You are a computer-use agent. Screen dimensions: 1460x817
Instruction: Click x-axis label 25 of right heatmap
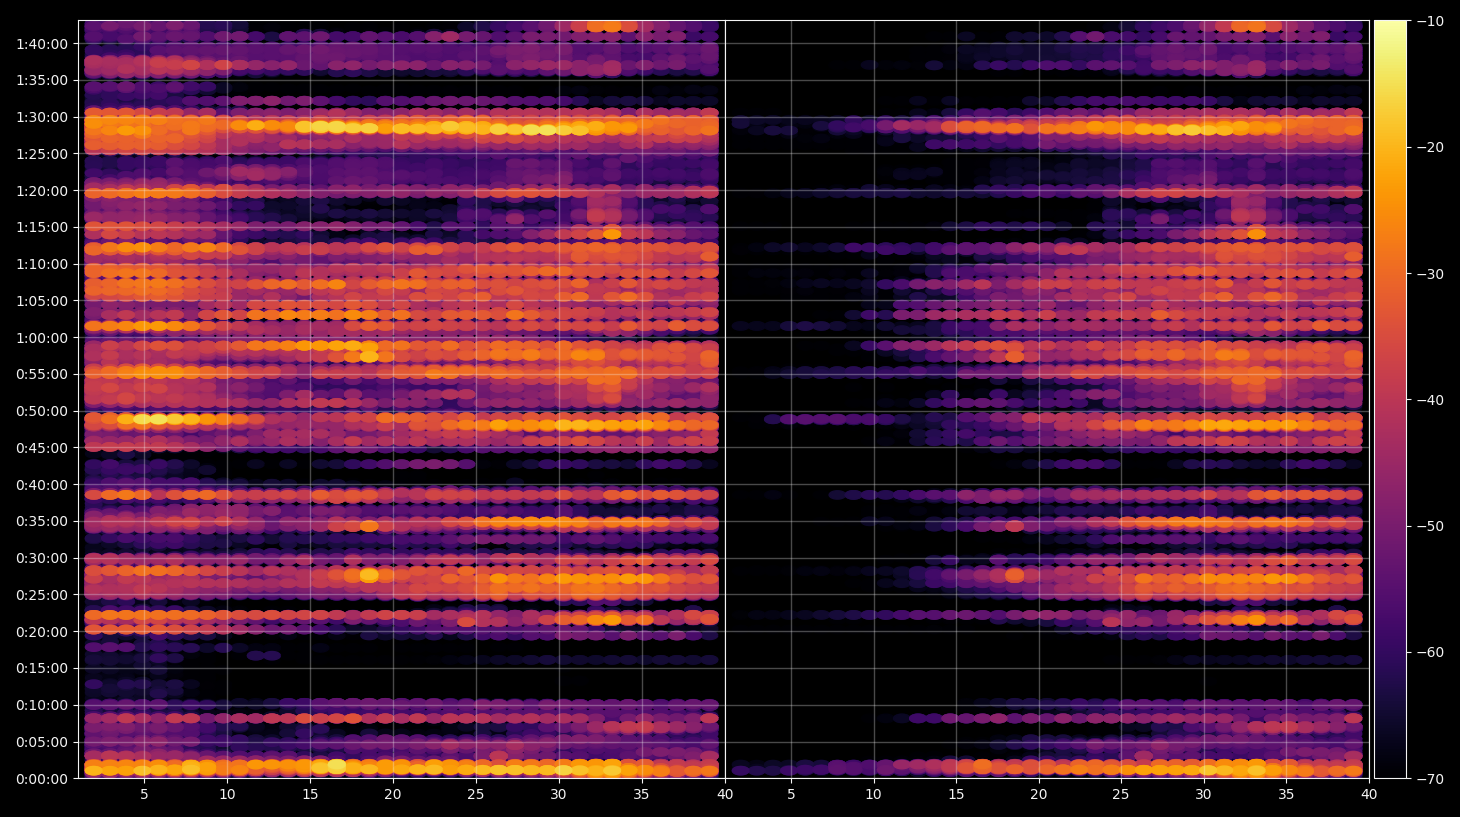tap(1121, 795)
